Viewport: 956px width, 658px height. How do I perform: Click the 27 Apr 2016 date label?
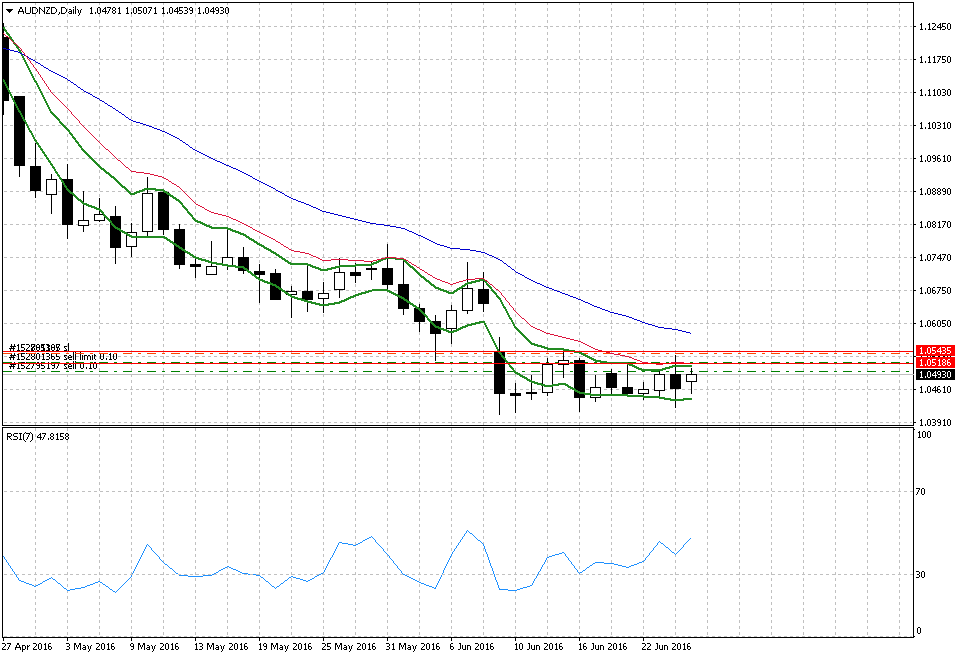click(27, 646)
